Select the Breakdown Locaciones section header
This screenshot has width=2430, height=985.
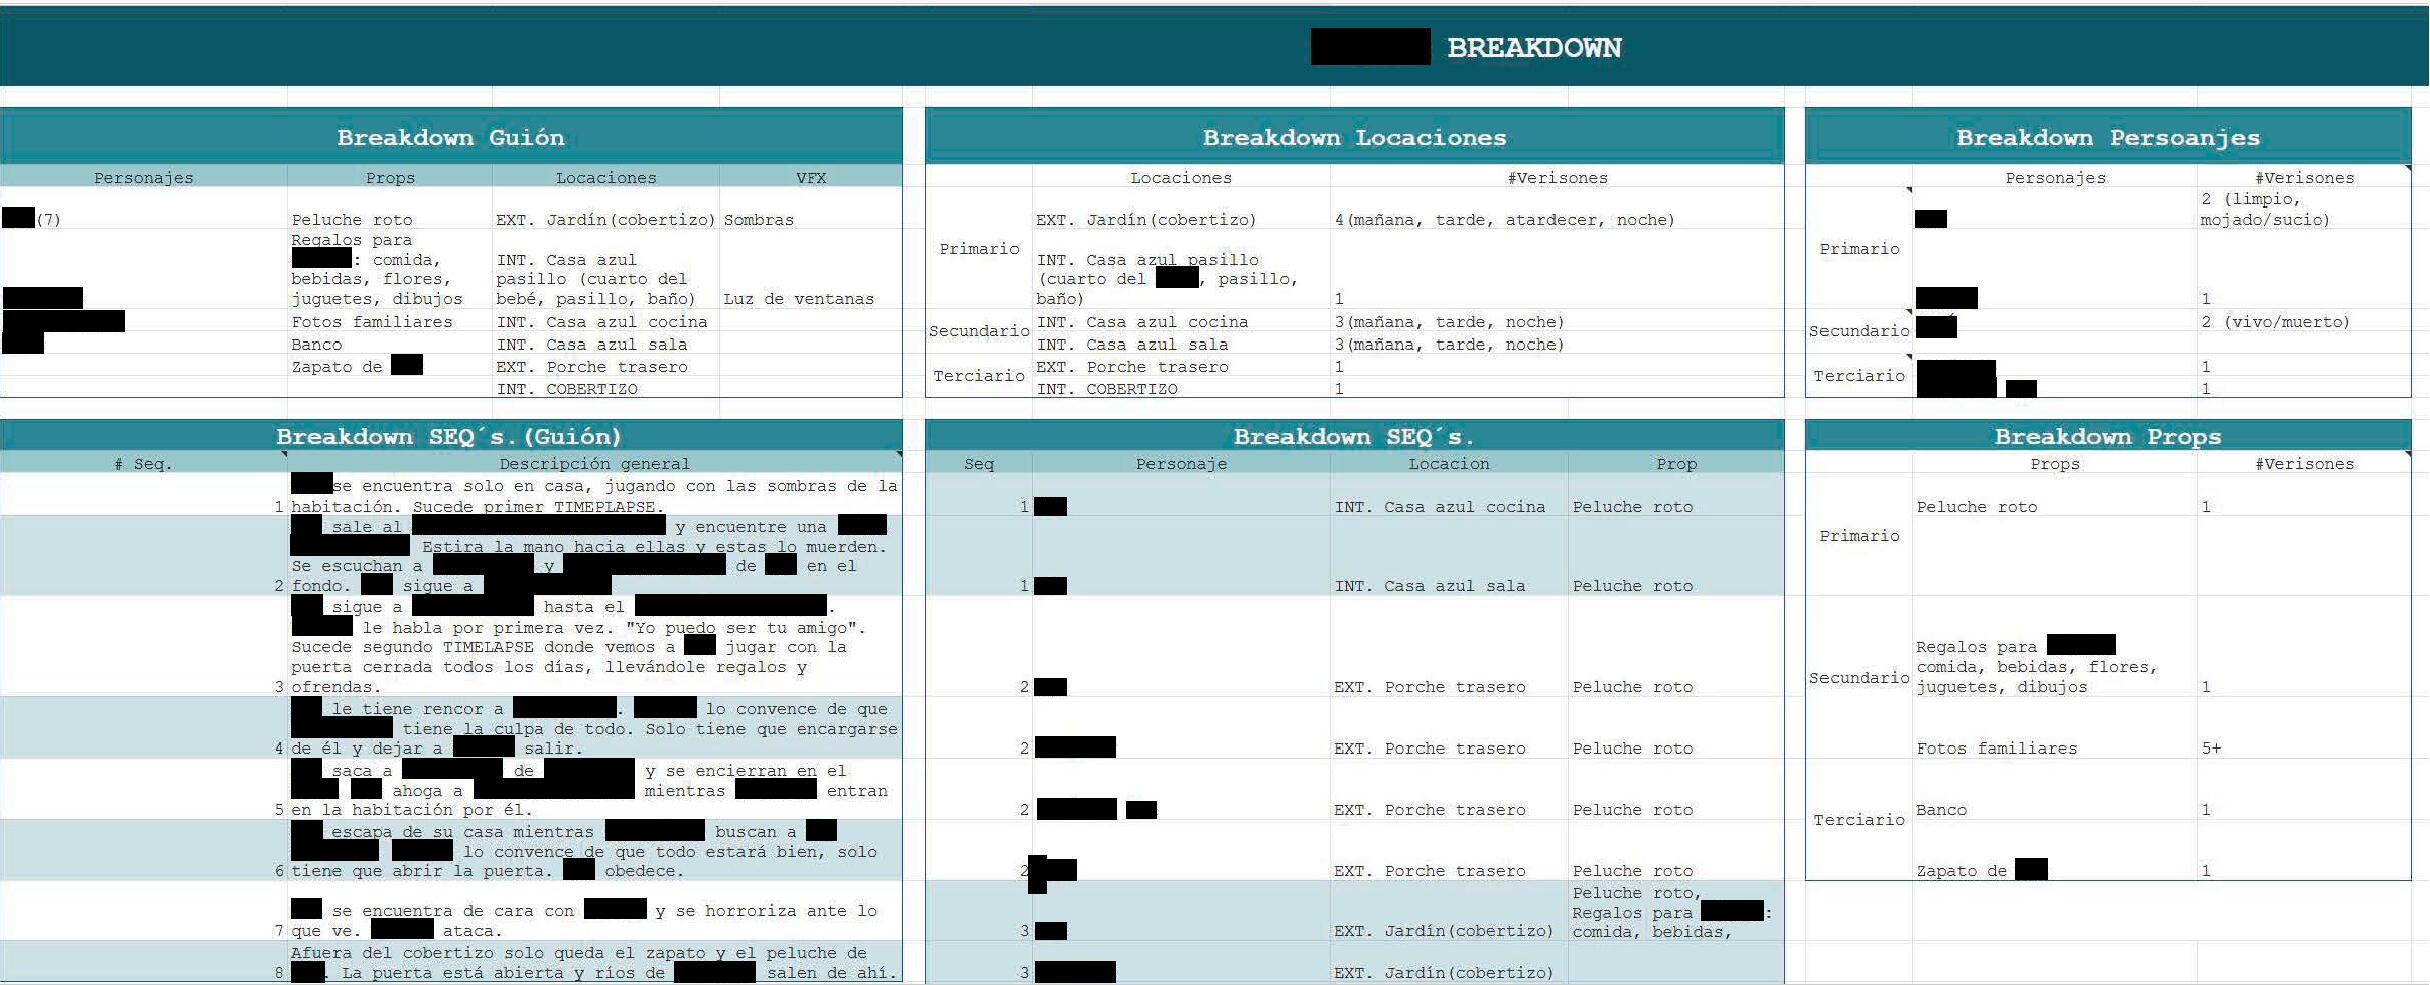pos(1354,138)
